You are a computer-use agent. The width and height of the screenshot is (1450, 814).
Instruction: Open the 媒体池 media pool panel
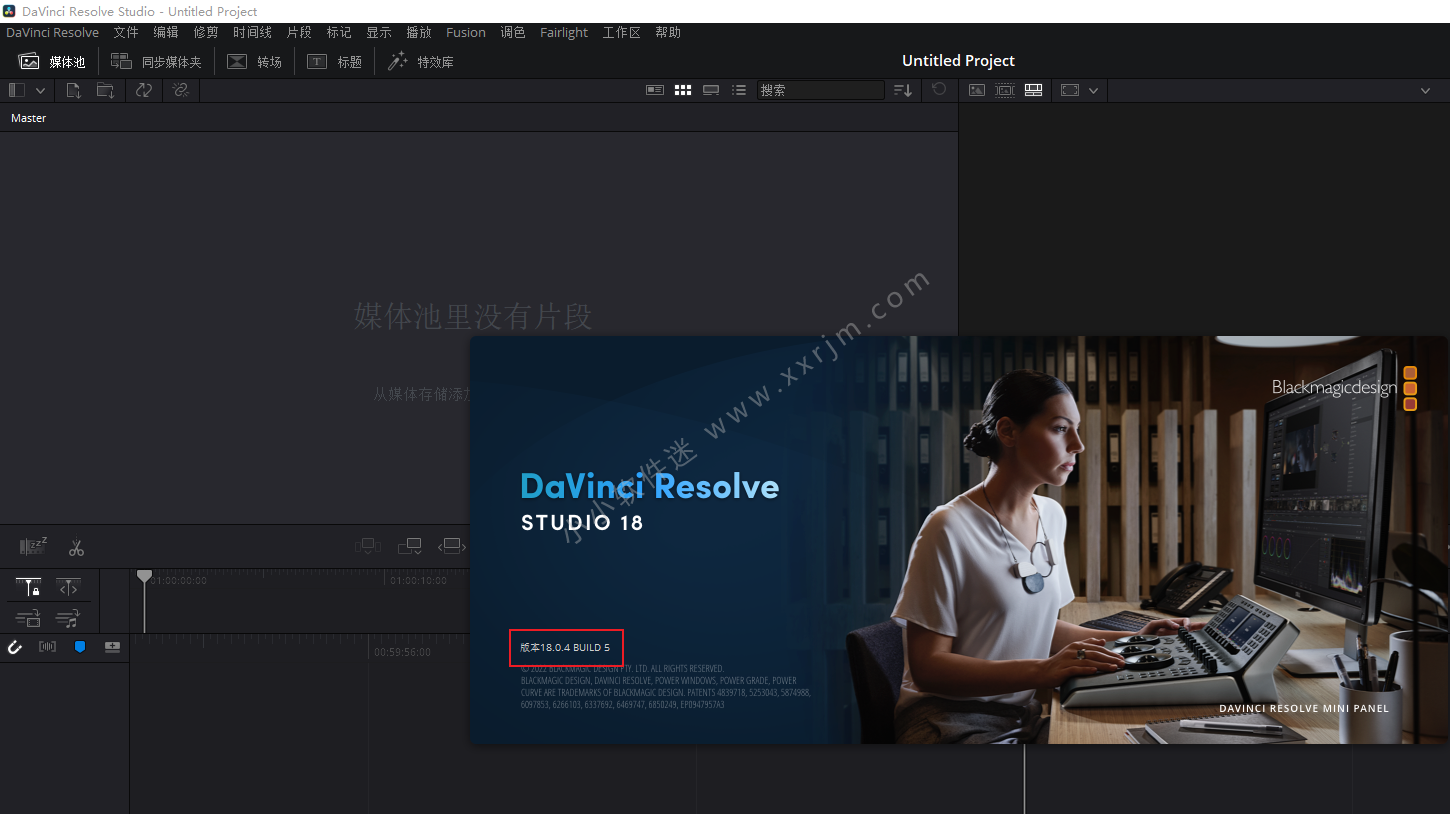tap(52, 62)
